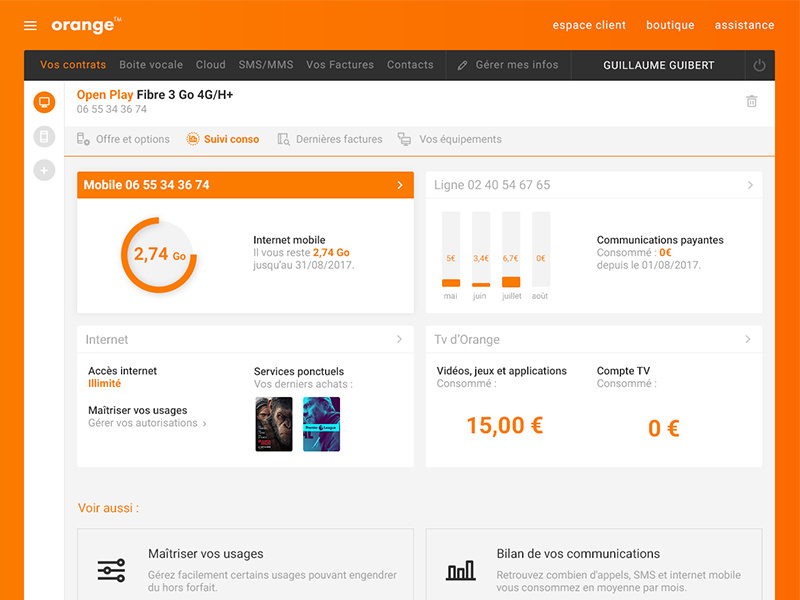Select the Offre et options tab icon
The image size is (800, 600).
click(x=82, y=139)
